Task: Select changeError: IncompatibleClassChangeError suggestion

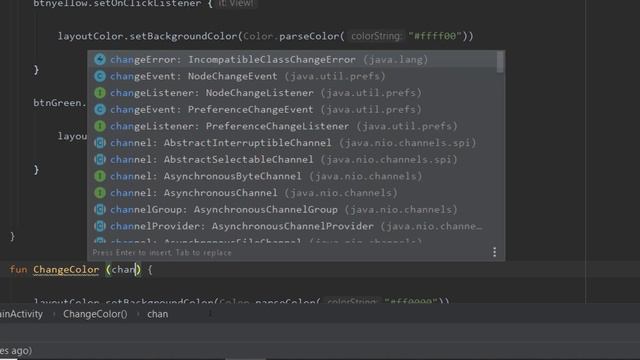Action: 292,60
